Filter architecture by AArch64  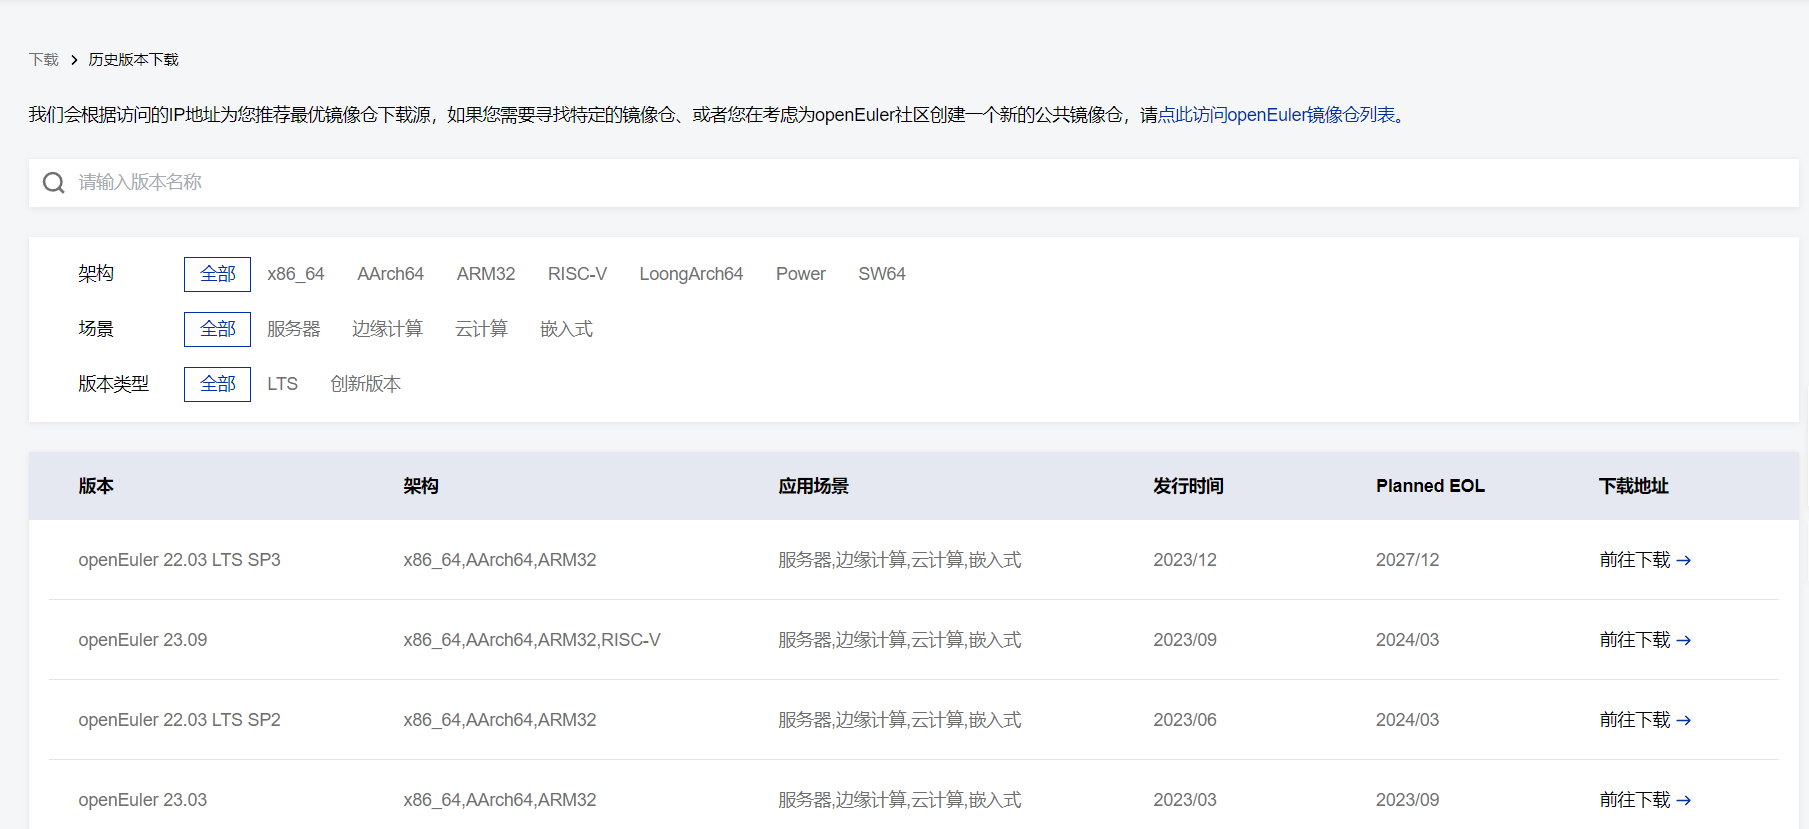click(x=391, y=274)
